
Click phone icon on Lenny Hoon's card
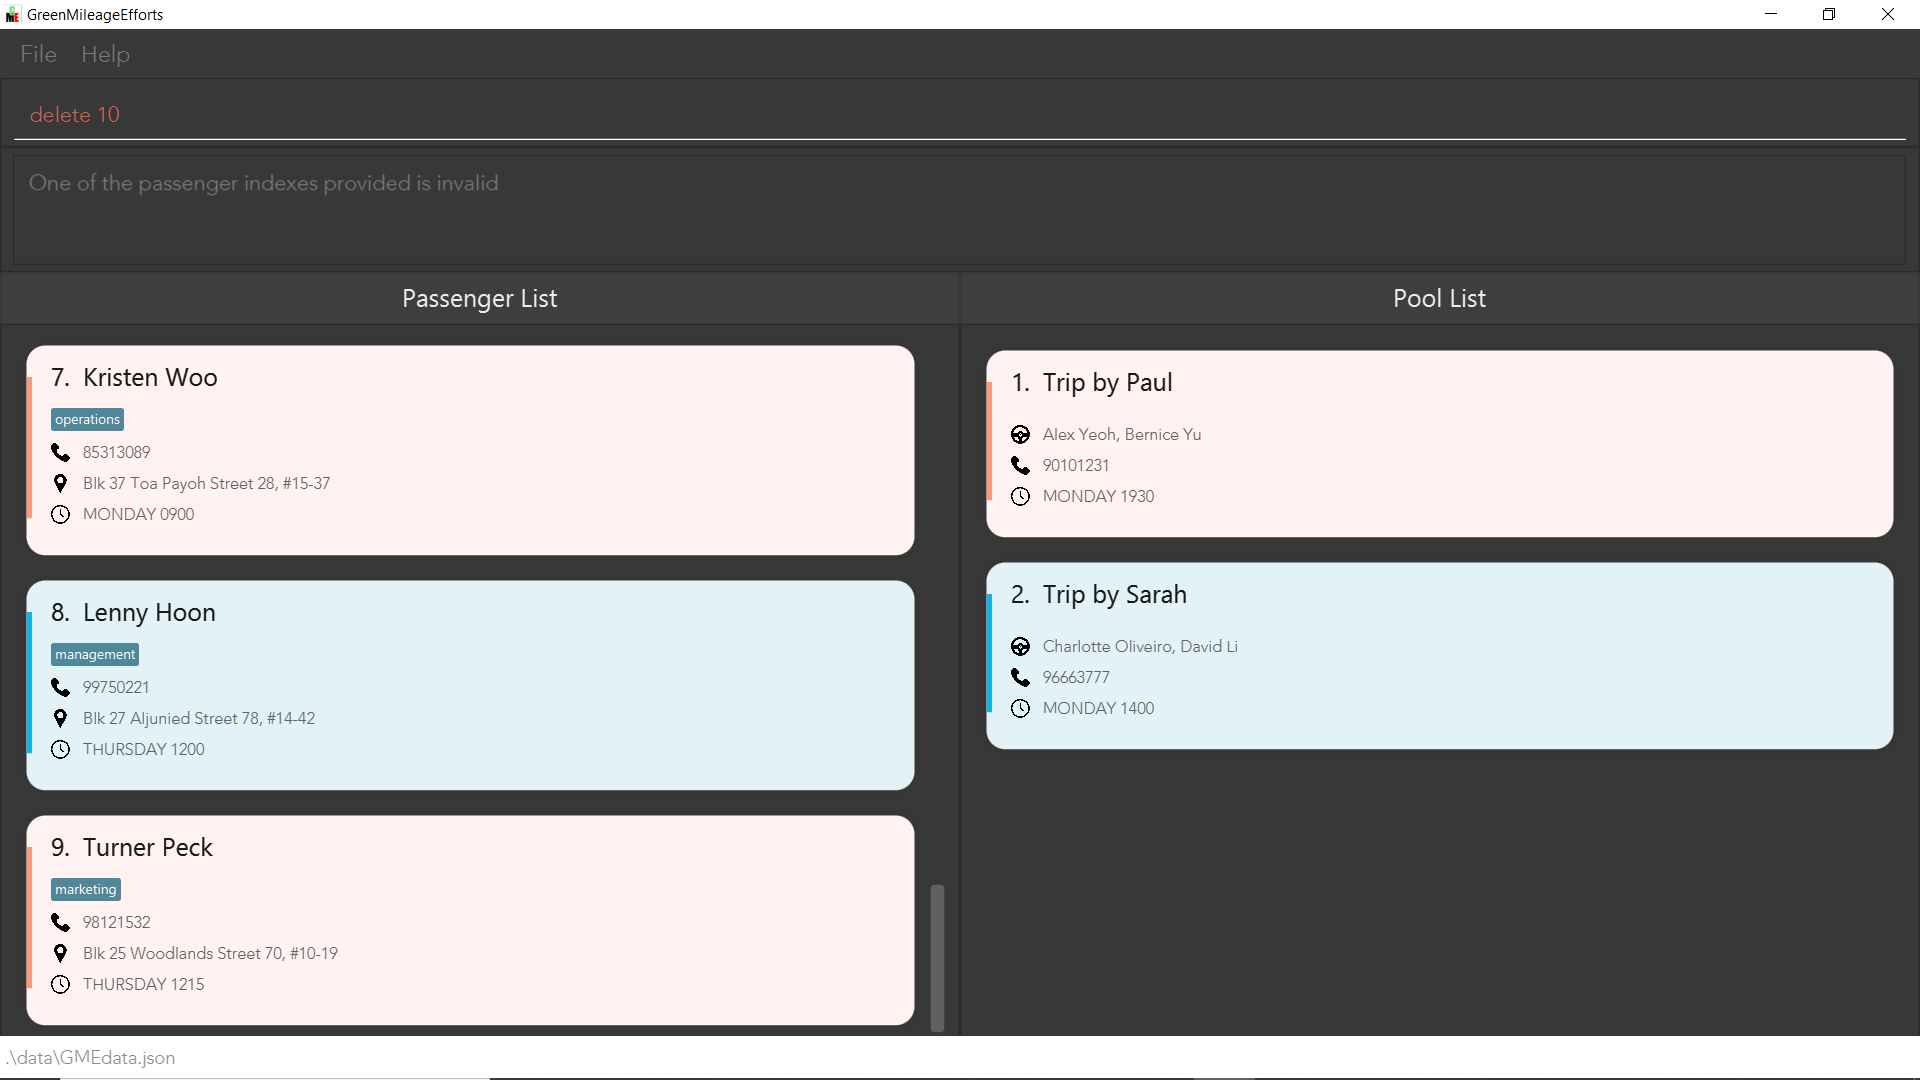tap(60, 688)
